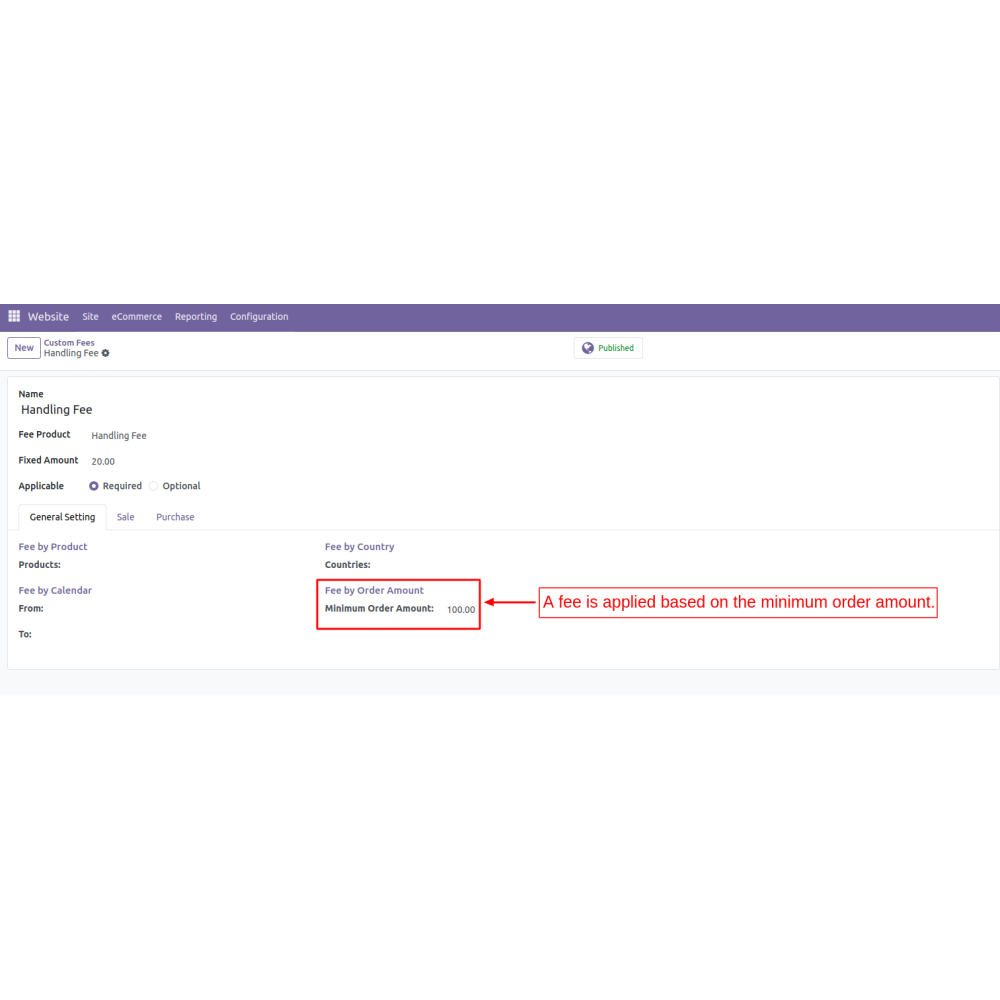Click the Website app title
The width and height of the screenshot is (1000, 1000).
pyautogui.click(x=48, y=317)
